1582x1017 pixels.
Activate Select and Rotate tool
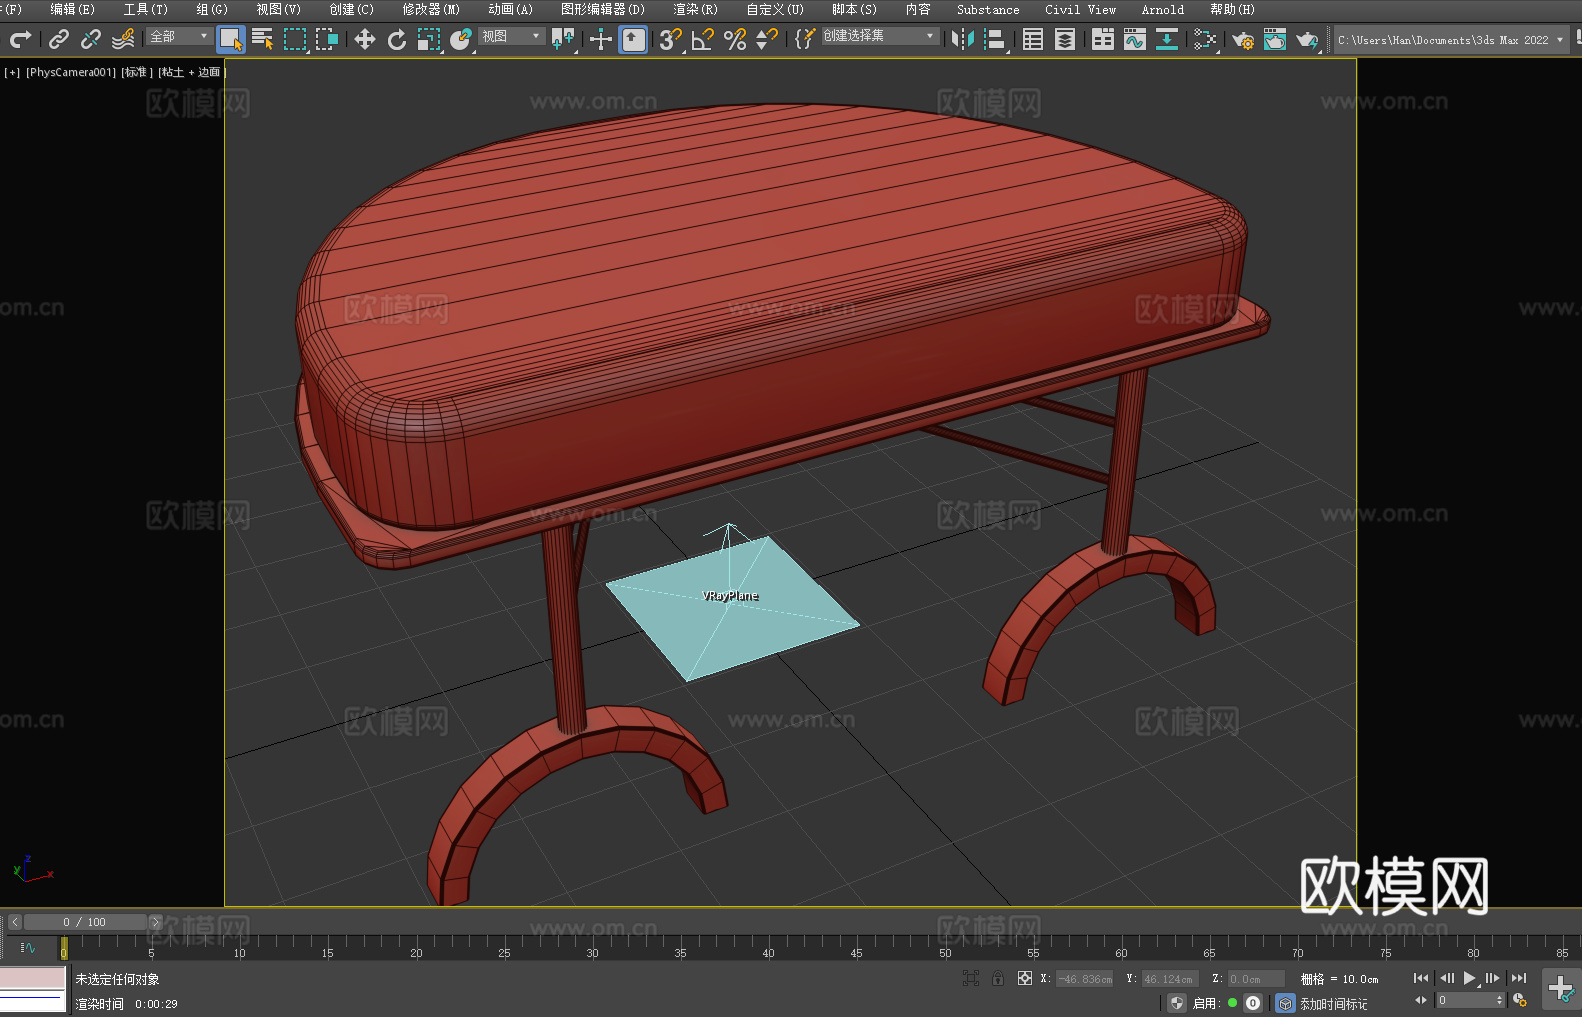tap(397, 39)
